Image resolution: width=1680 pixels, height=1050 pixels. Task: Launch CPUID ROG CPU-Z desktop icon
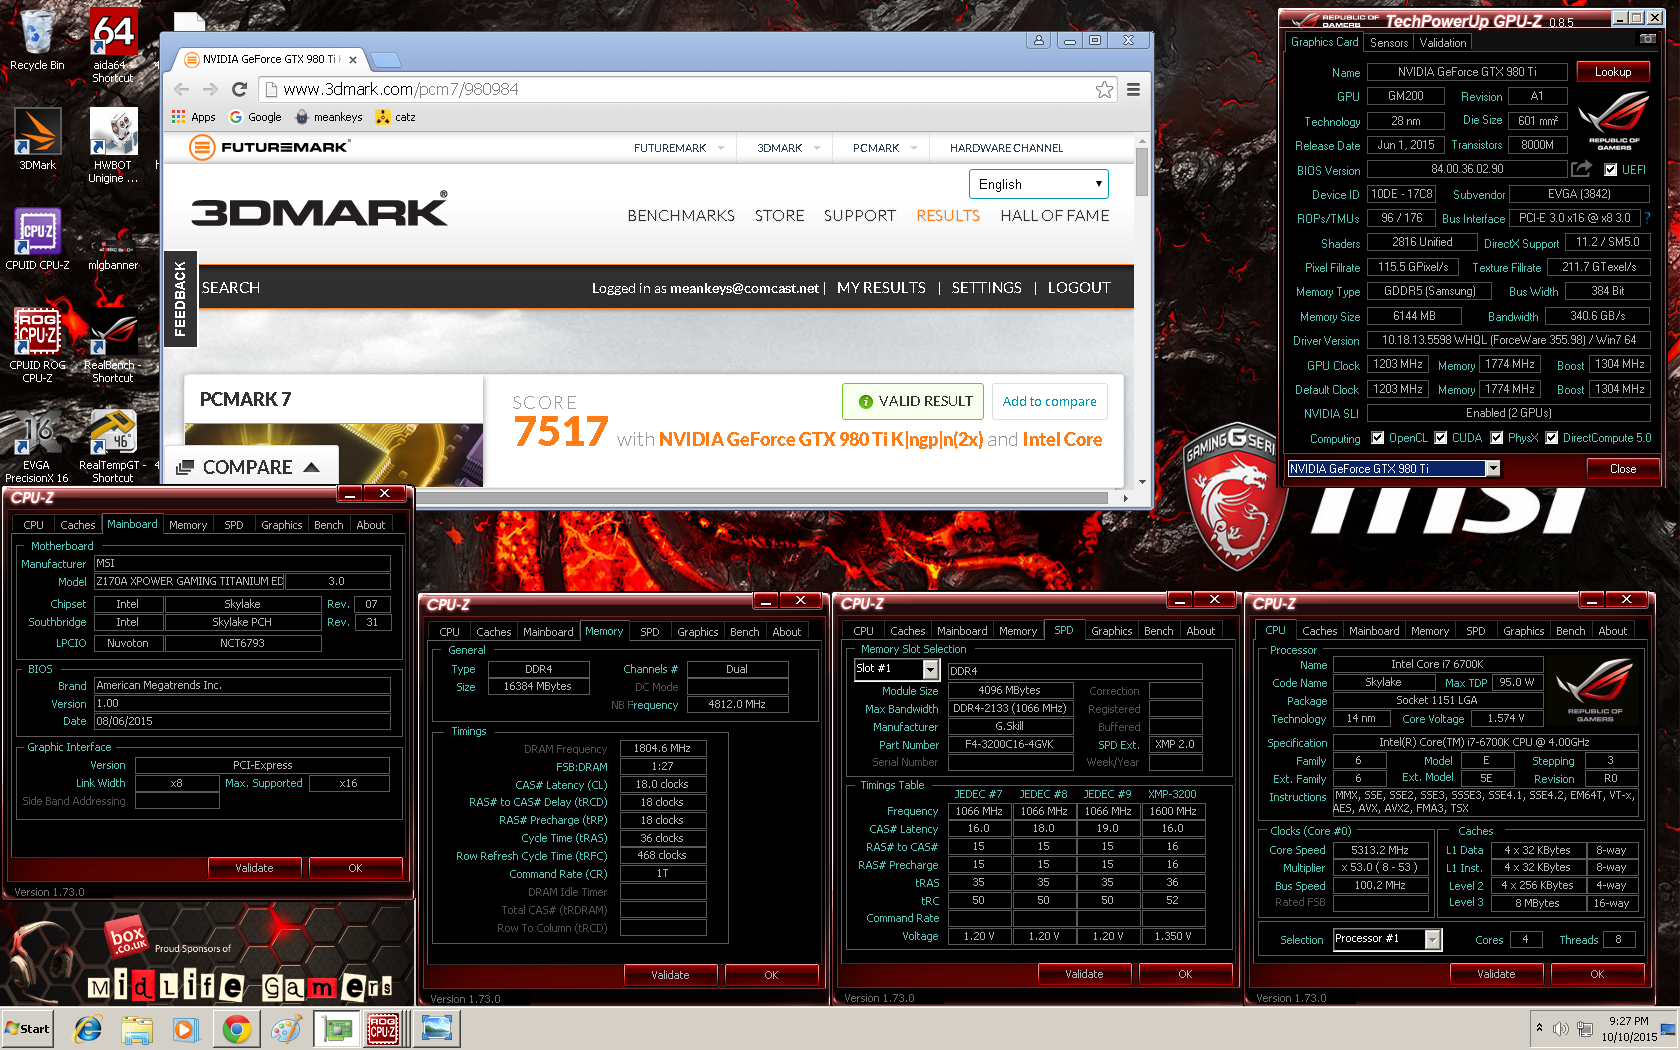(37, 345)
